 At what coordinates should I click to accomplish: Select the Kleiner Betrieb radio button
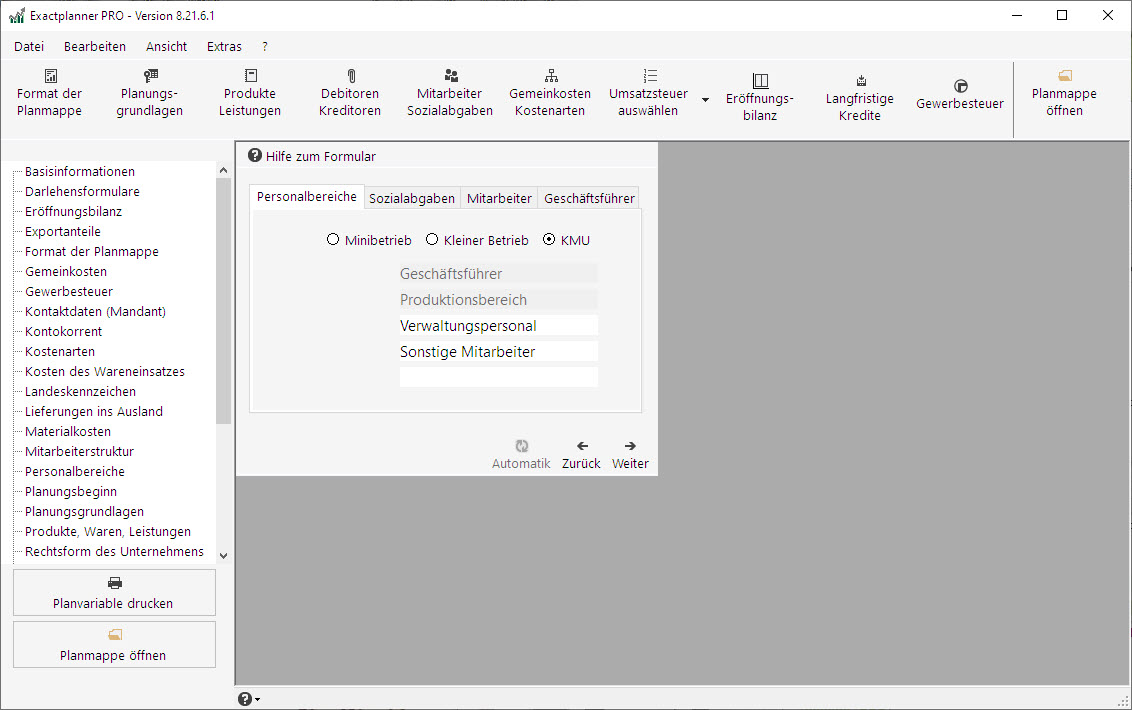pyautogui.click(x=432, y=239)
